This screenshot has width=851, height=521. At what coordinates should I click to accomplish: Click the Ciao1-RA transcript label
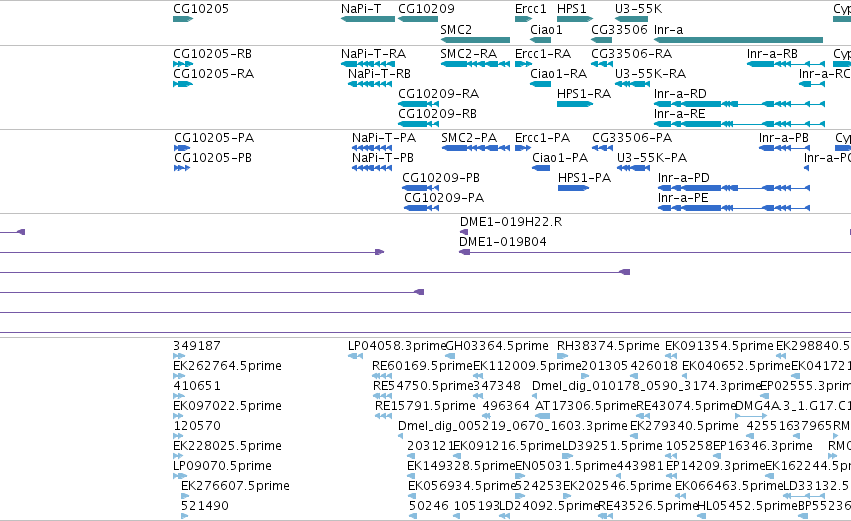point(558,74)
